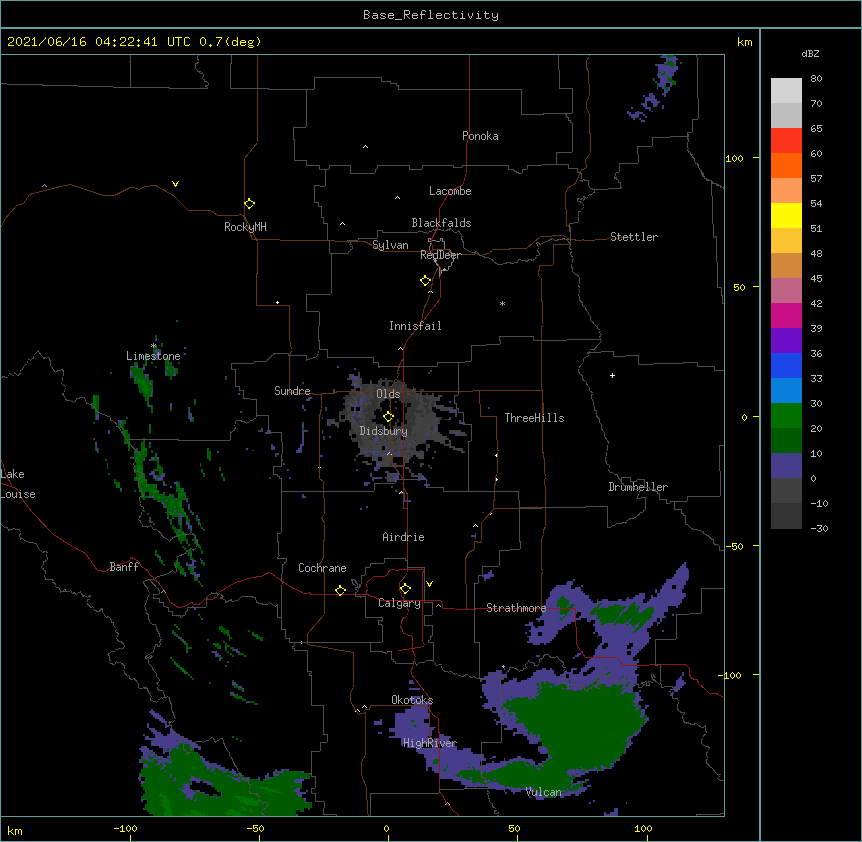Select the Okotoks label
Image resolution: width=862 pixels, height=842 pixels.
[412, 700]
